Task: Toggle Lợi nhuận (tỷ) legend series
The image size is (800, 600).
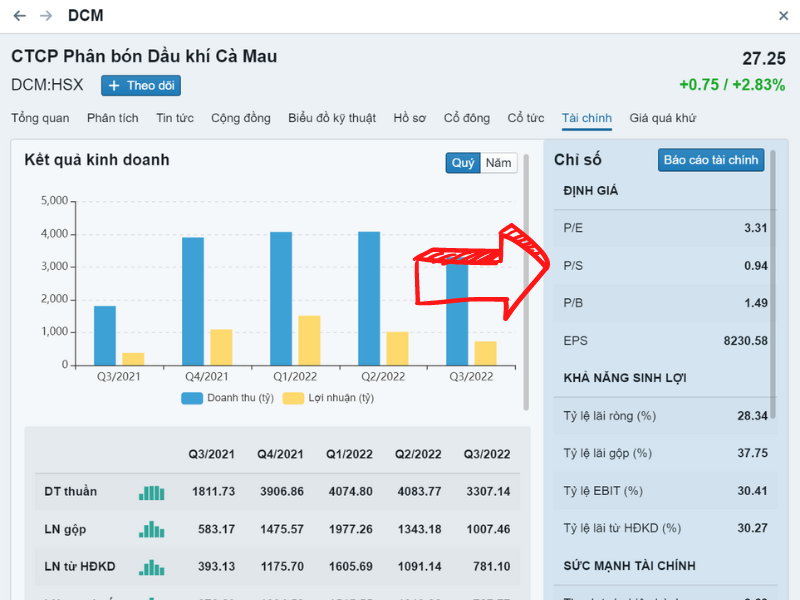Action: click(x=328, y=398)
